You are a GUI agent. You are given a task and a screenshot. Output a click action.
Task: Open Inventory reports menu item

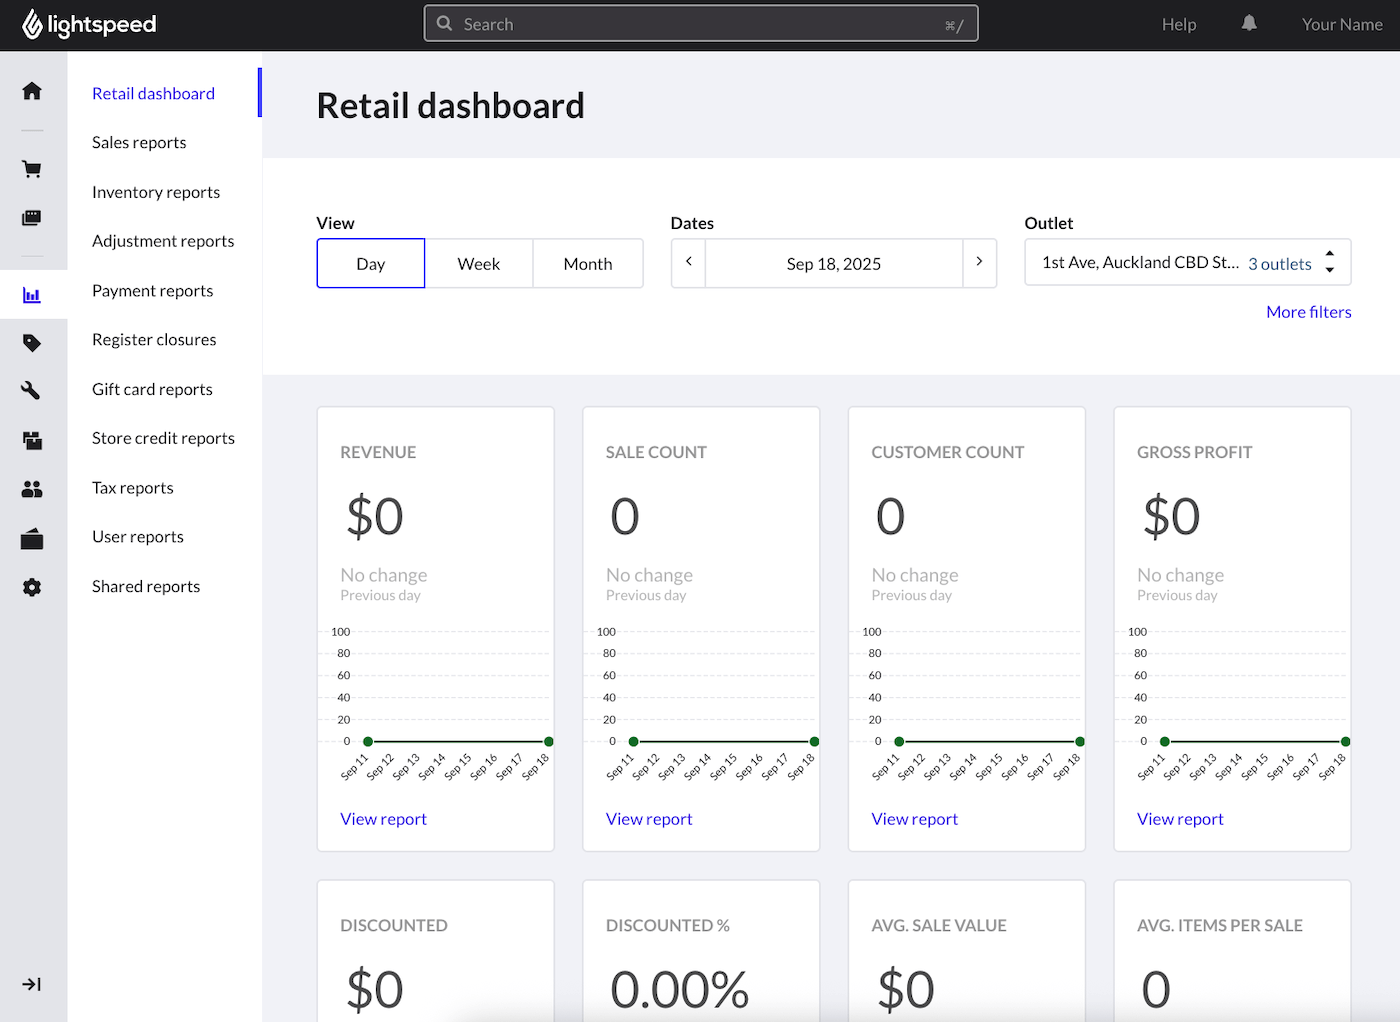click(x=156, y=192)
